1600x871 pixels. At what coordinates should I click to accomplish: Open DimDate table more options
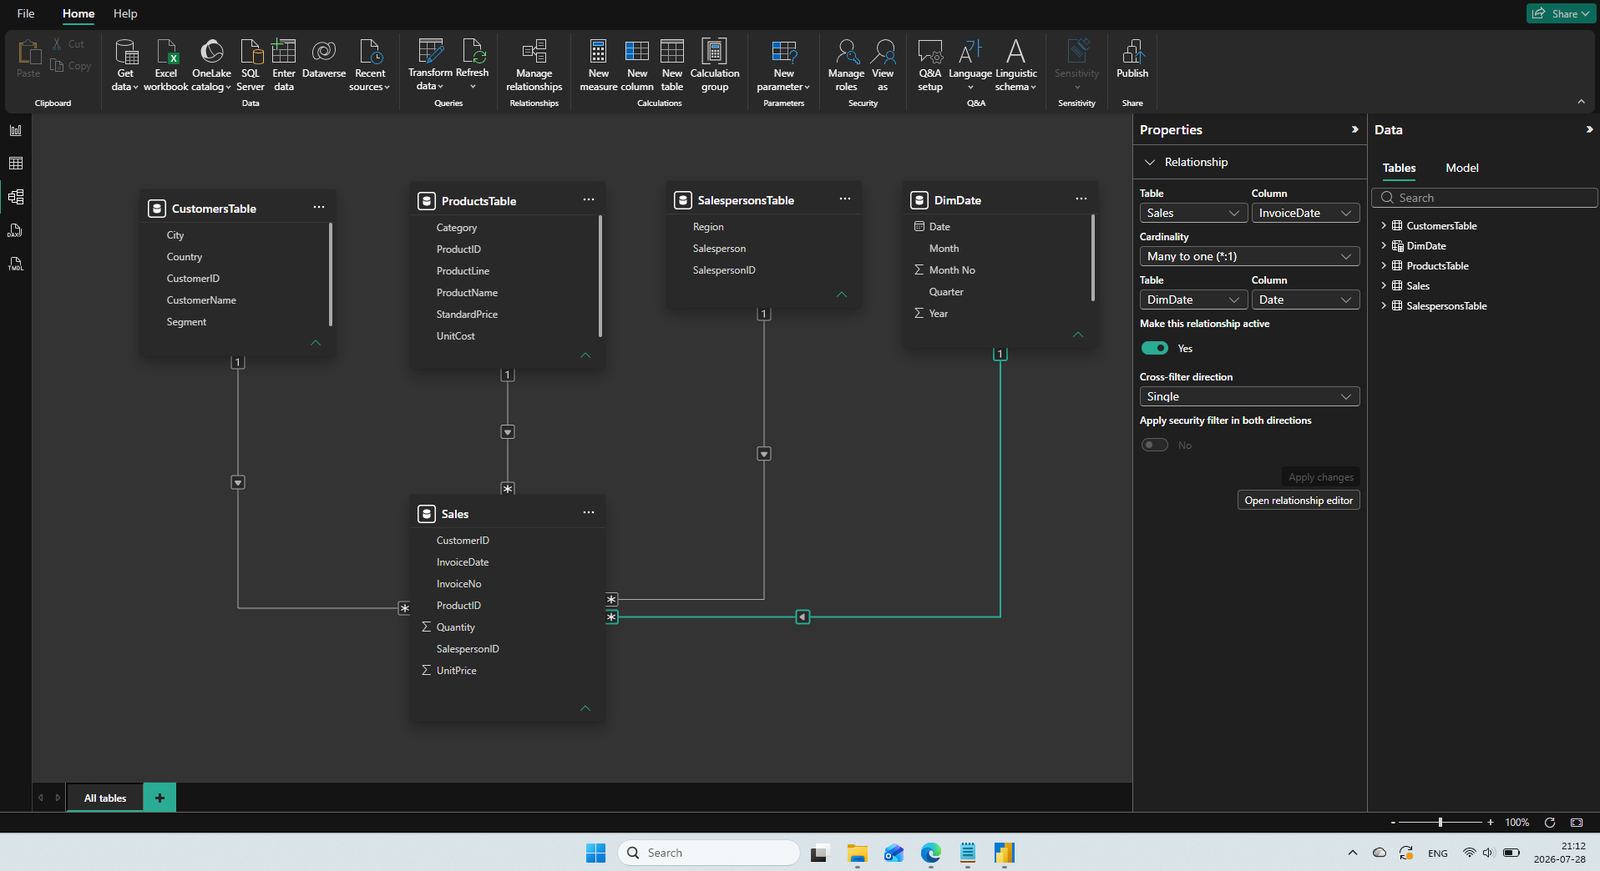tap(1081, 199)
